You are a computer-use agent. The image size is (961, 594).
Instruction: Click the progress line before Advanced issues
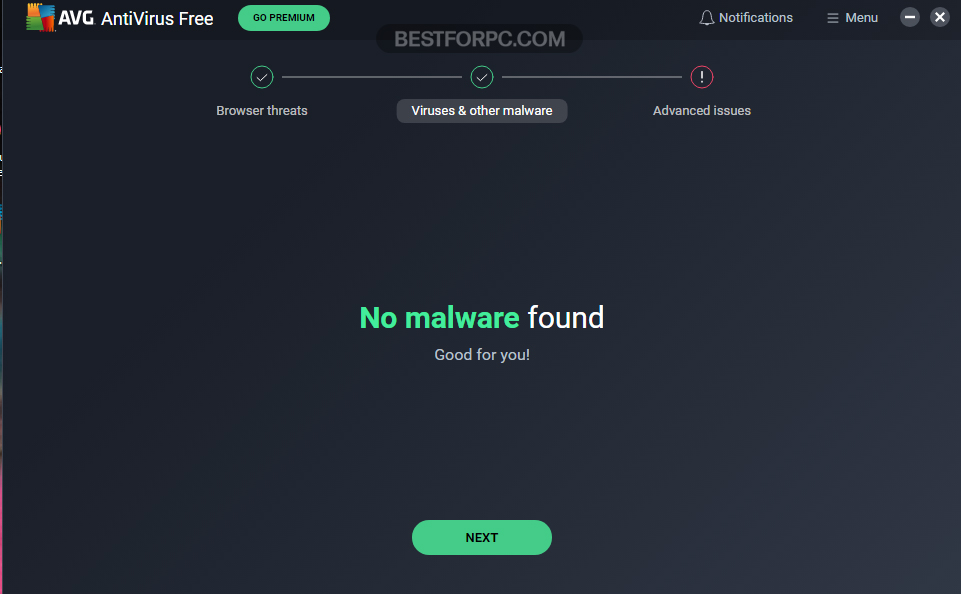pos(591,77)
